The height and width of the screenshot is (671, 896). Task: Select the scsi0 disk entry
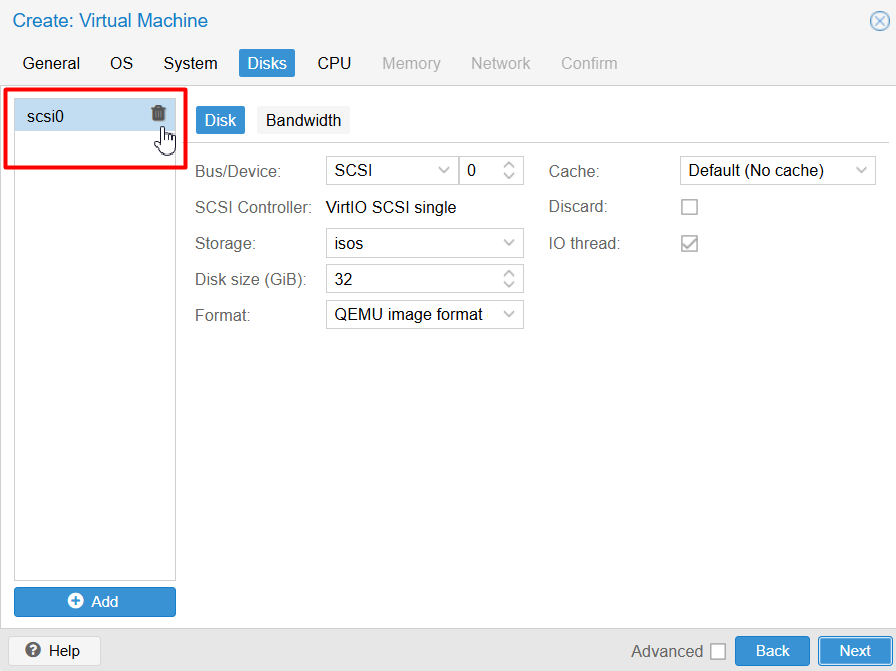coord(95,115)
